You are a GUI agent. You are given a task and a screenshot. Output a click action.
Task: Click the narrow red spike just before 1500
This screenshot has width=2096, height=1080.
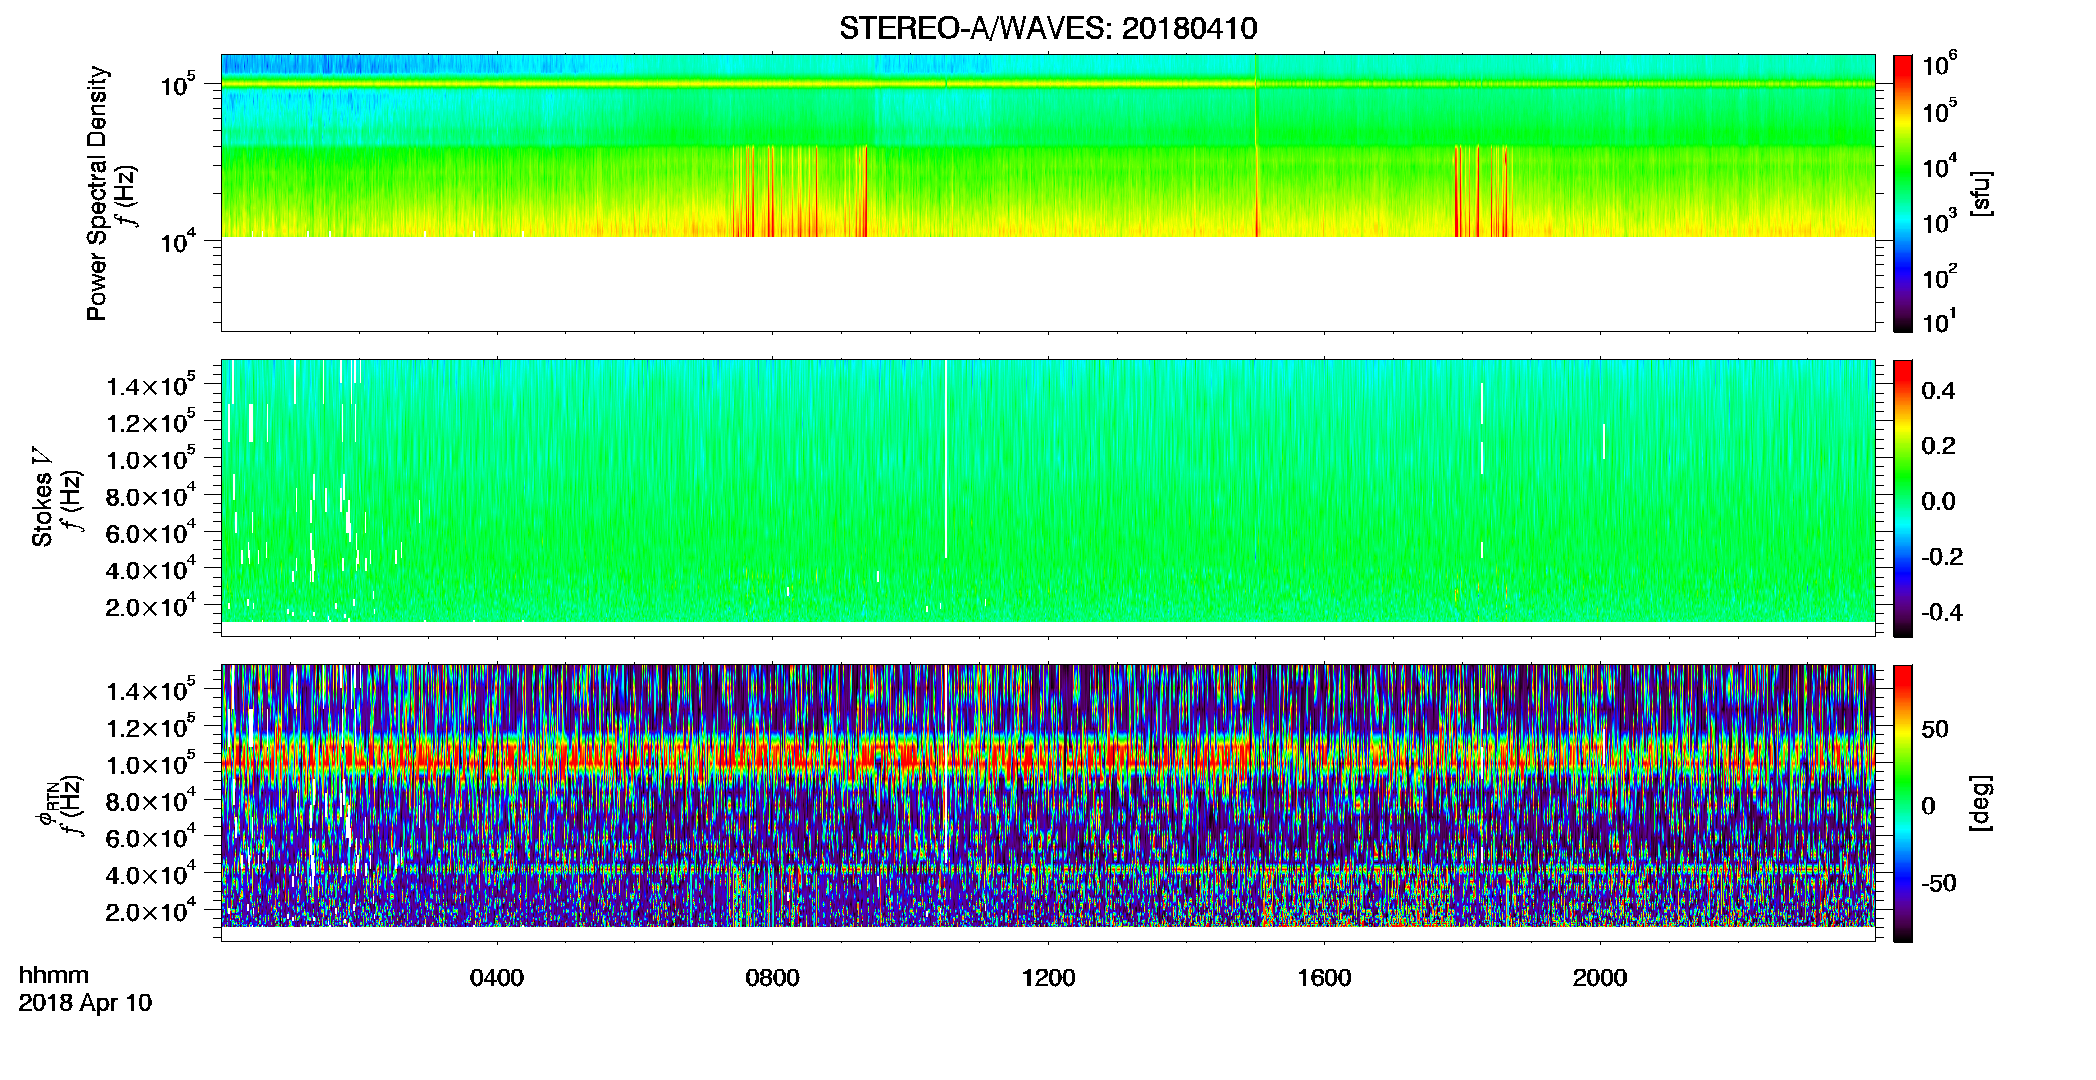(x=1257, y=191)
